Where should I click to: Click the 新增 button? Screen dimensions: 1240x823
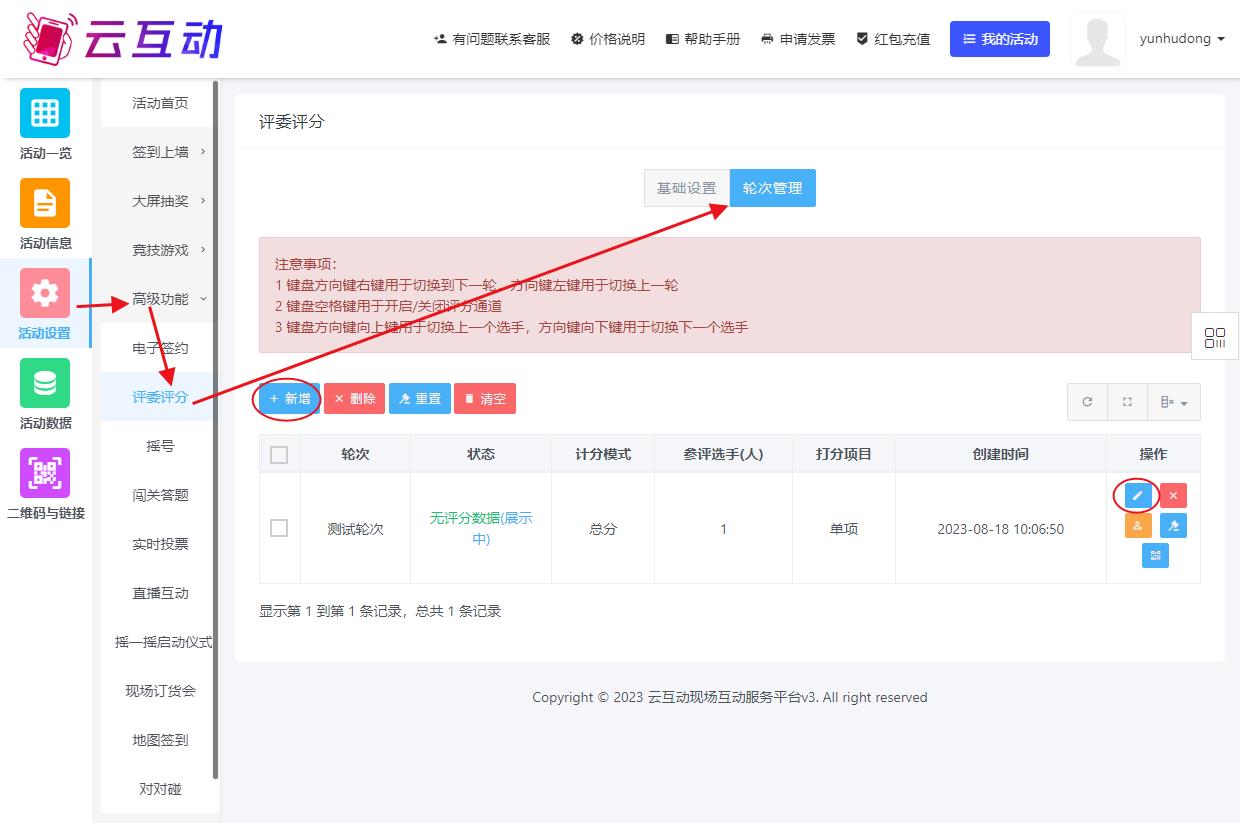click(x=289, y=399)
